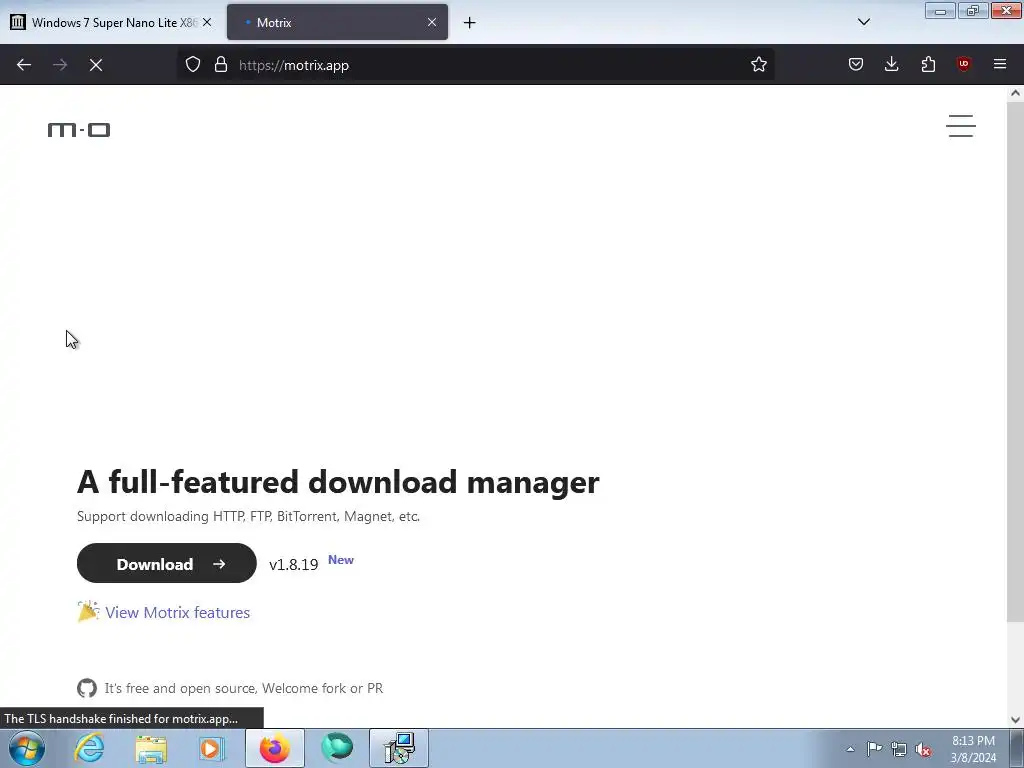Open the clock showing 8:13 PM
This screenshot has width=1024, height=768.
click(973, 749)
